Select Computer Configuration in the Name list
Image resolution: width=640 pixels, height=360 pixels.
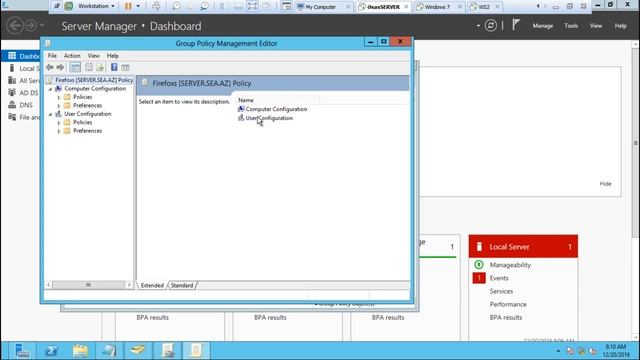[x=276, y=109]
